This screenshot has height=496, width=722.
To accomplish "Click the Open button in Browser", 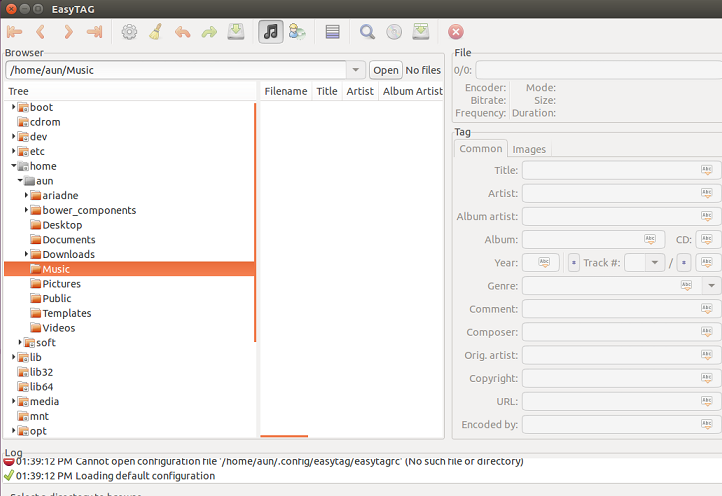I will (x=386, y=70).
